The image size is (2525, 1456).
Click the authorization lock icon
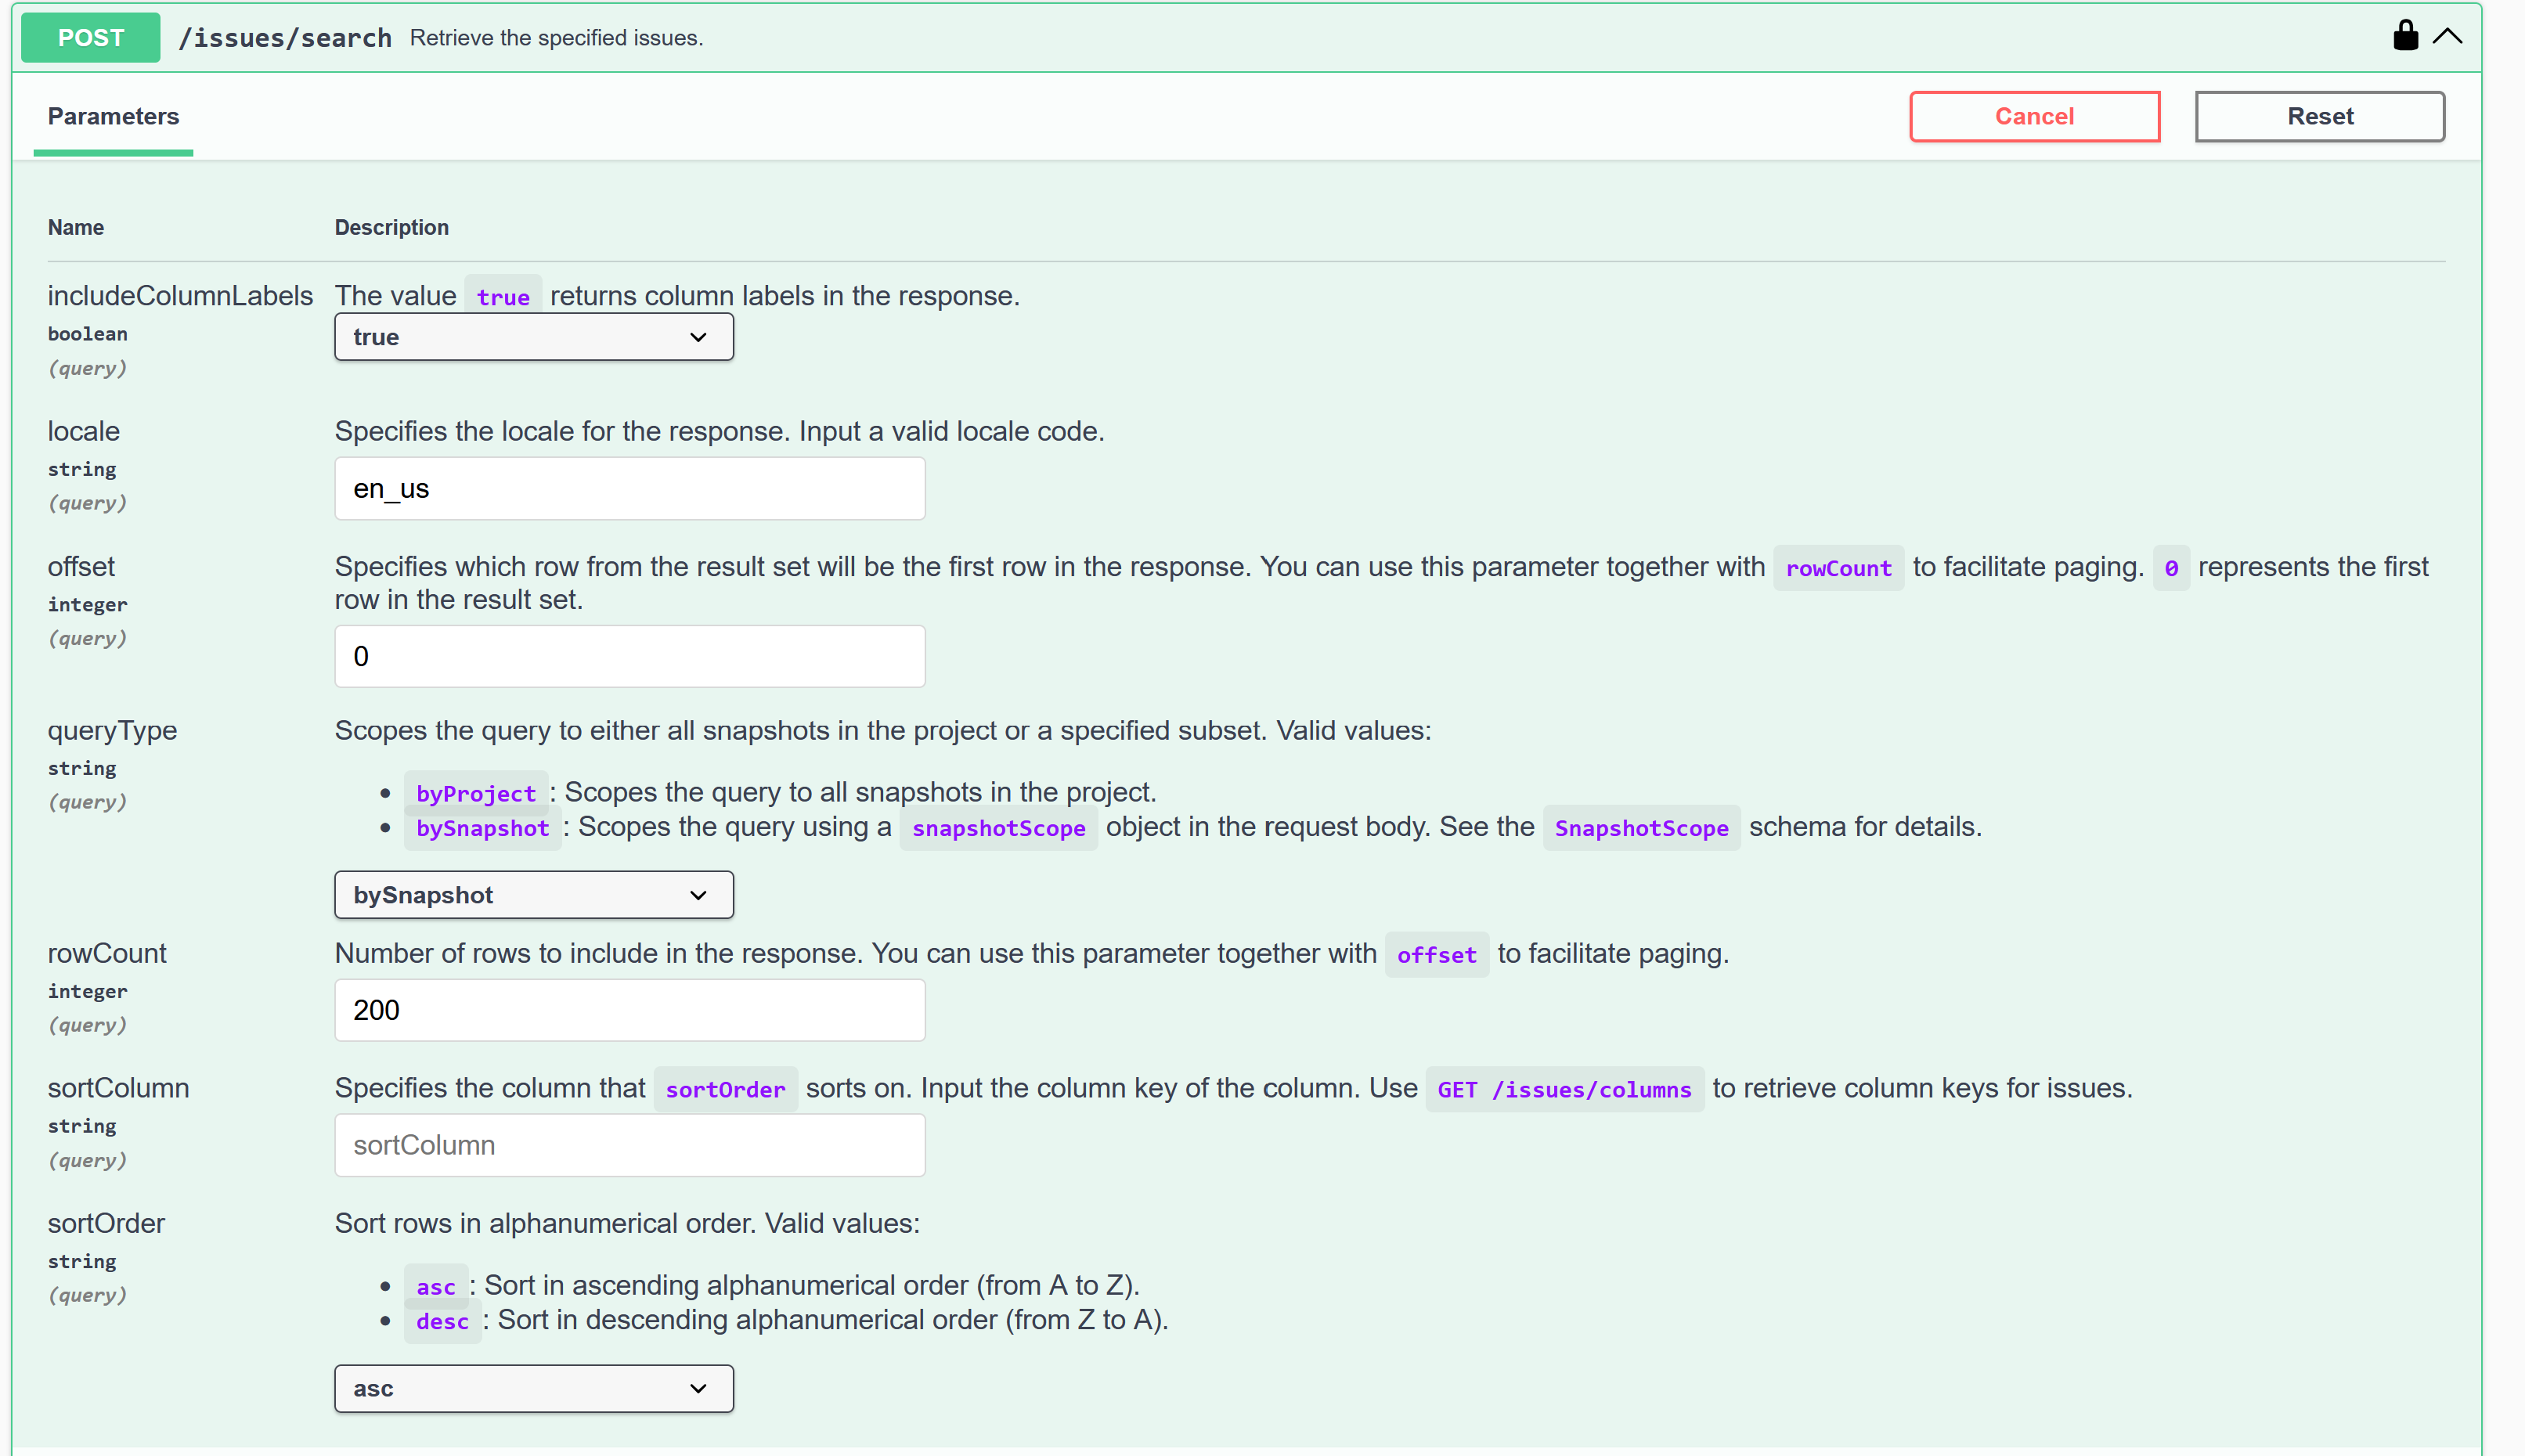tap(2405, 36)
